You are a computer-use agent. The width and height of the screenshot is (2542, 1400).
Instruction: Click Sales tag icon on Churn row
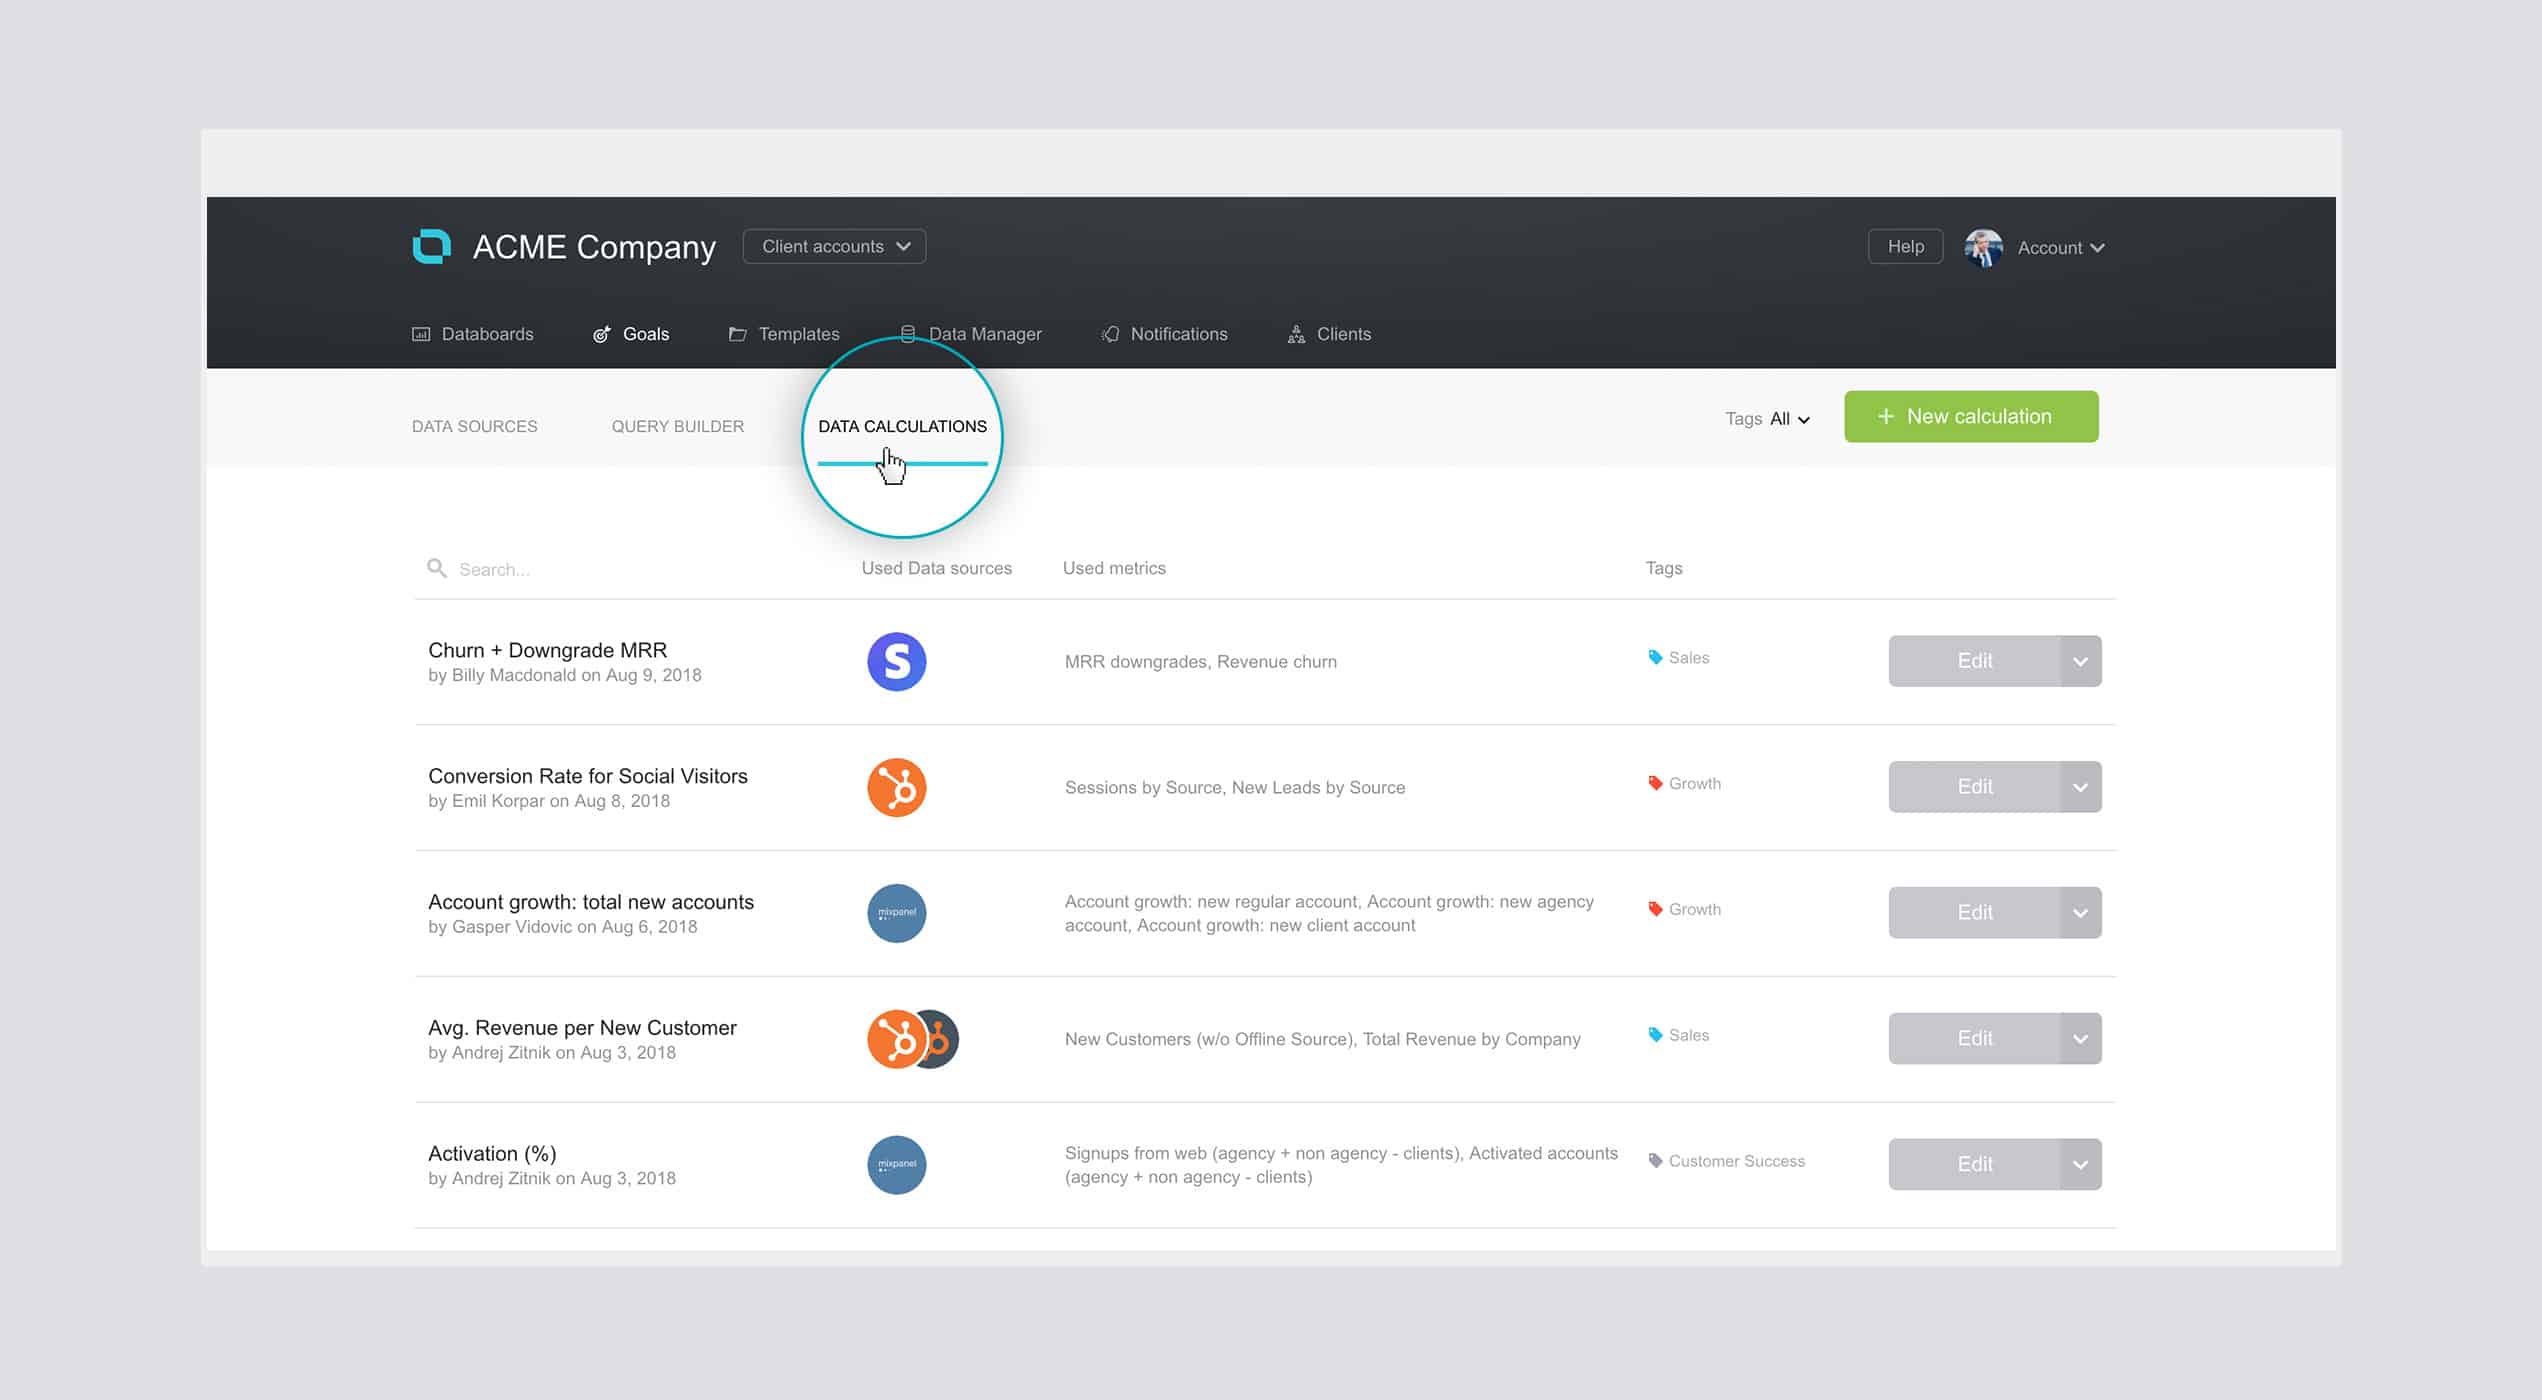[1655, 658]
